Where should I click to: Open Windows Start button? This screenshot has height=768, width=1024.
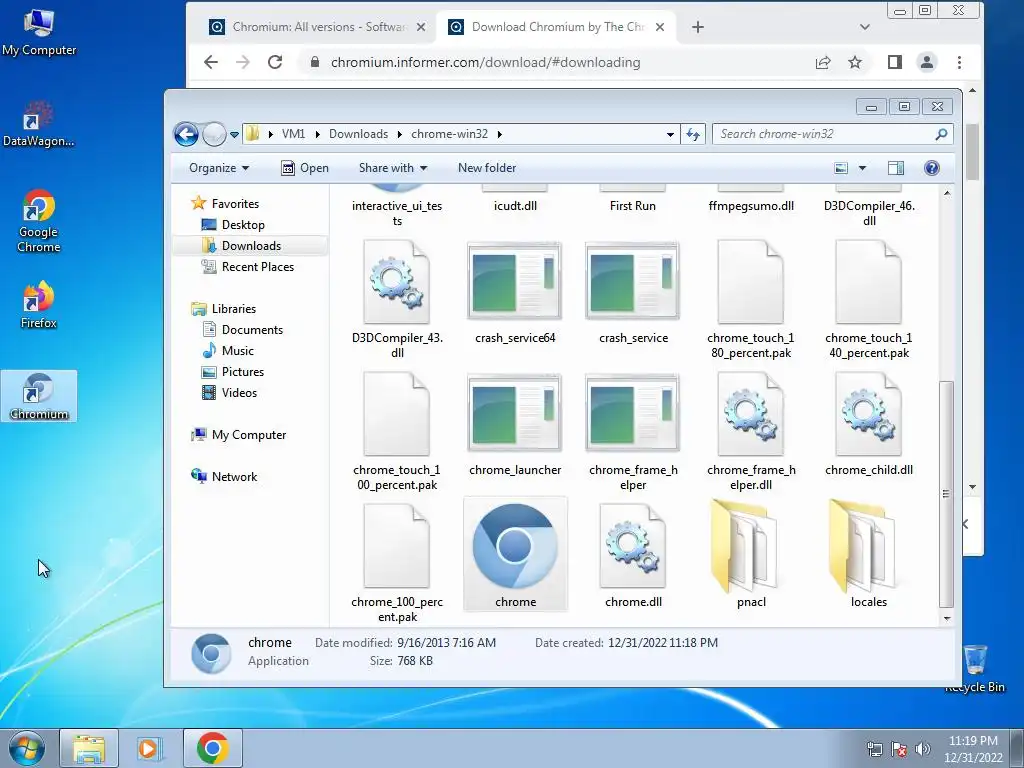[x=27, y=748]
